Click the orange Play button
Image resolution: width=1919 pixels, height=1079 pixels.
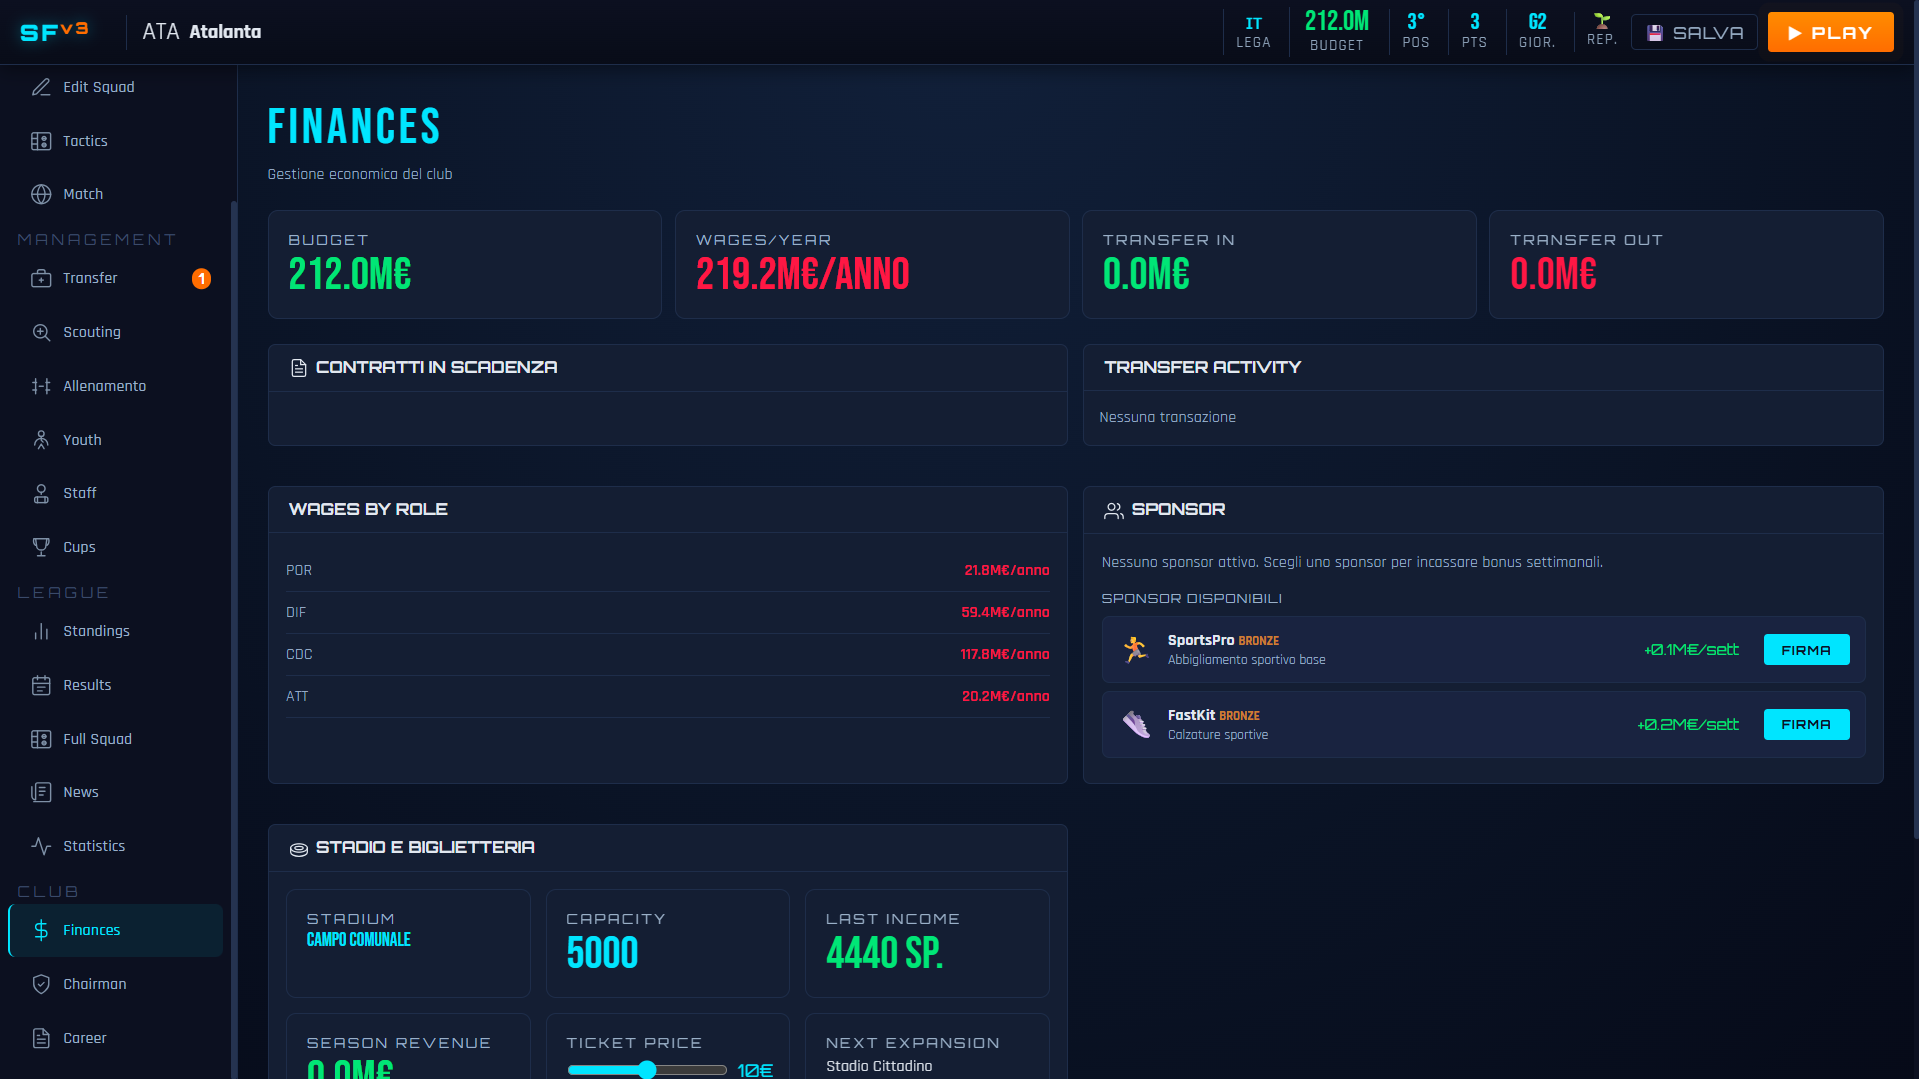tap(1830, 32)
